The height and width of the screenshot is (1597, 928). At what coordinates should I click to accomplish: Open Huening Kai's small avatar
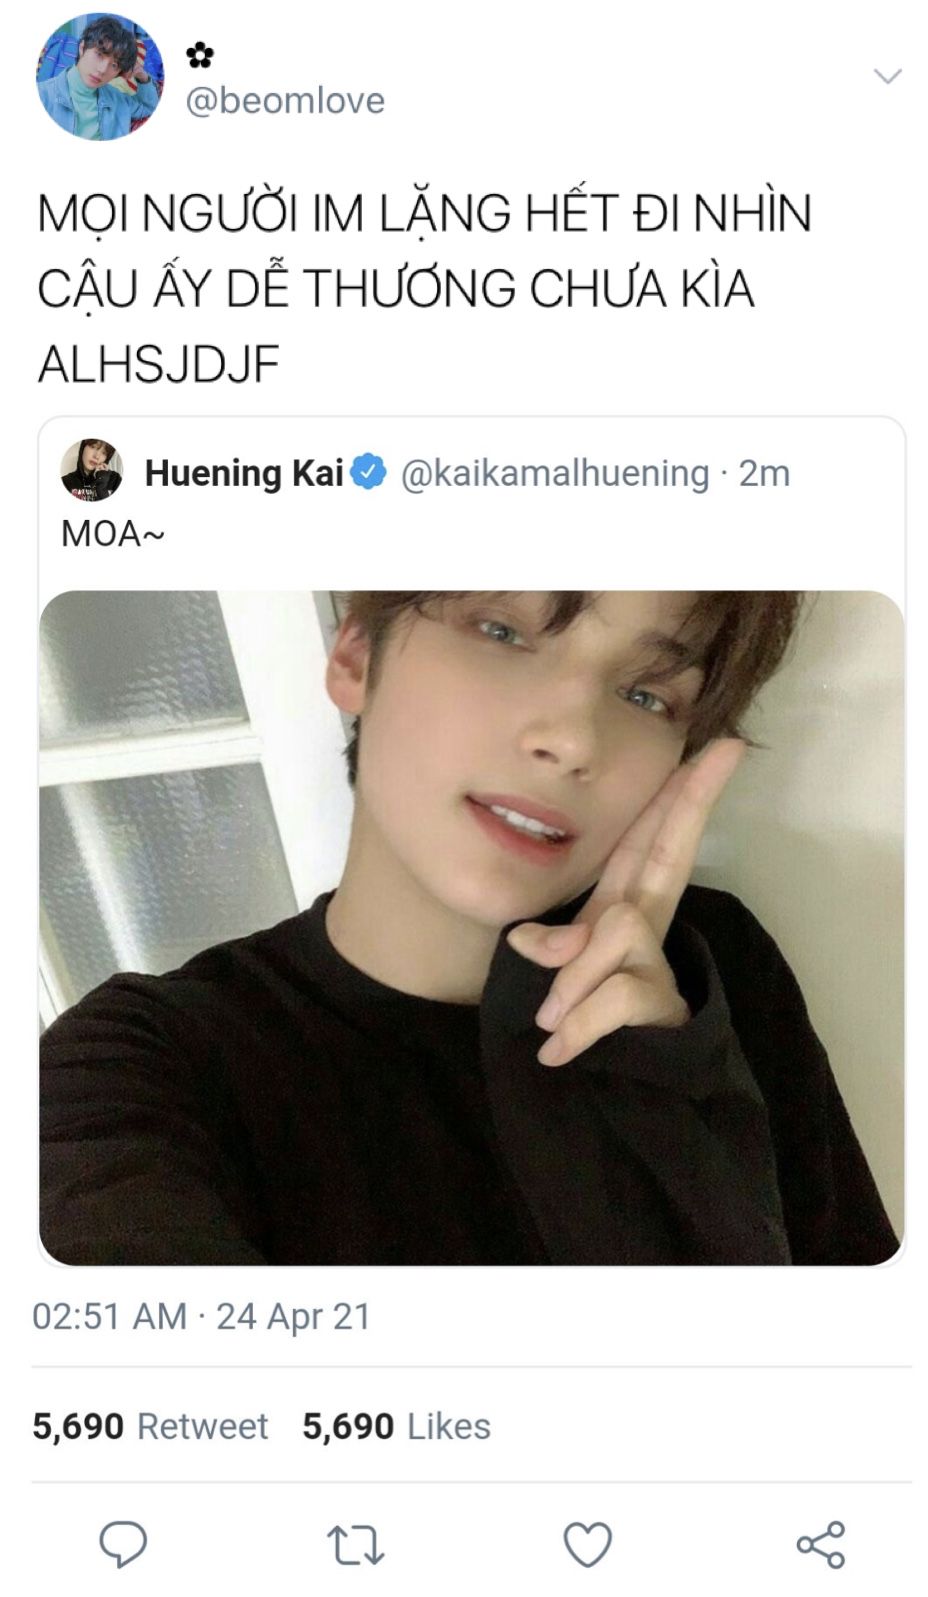click(x=91, y=470)
